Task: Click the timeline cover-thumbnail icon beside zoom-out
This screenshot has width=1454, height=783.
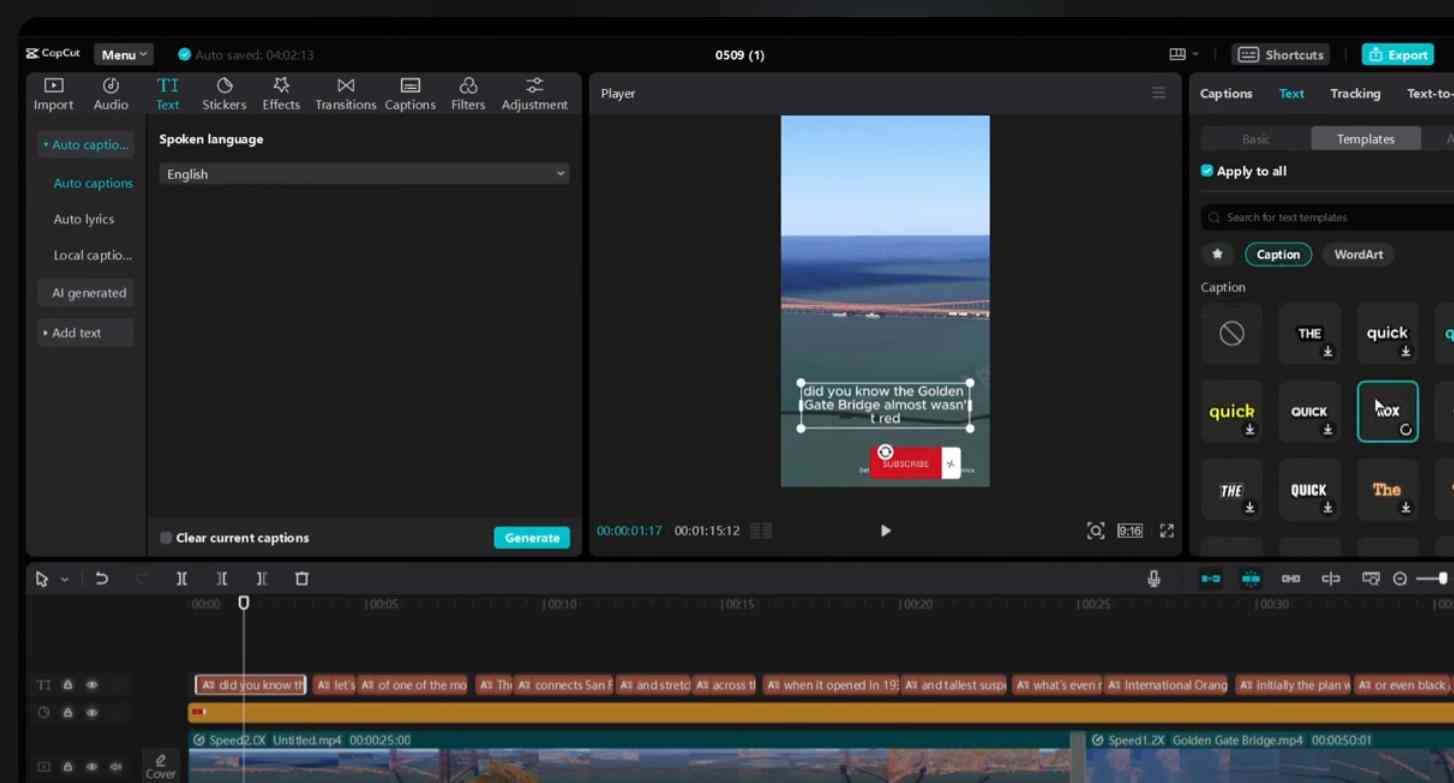Action: click(x=1370, y=578)
